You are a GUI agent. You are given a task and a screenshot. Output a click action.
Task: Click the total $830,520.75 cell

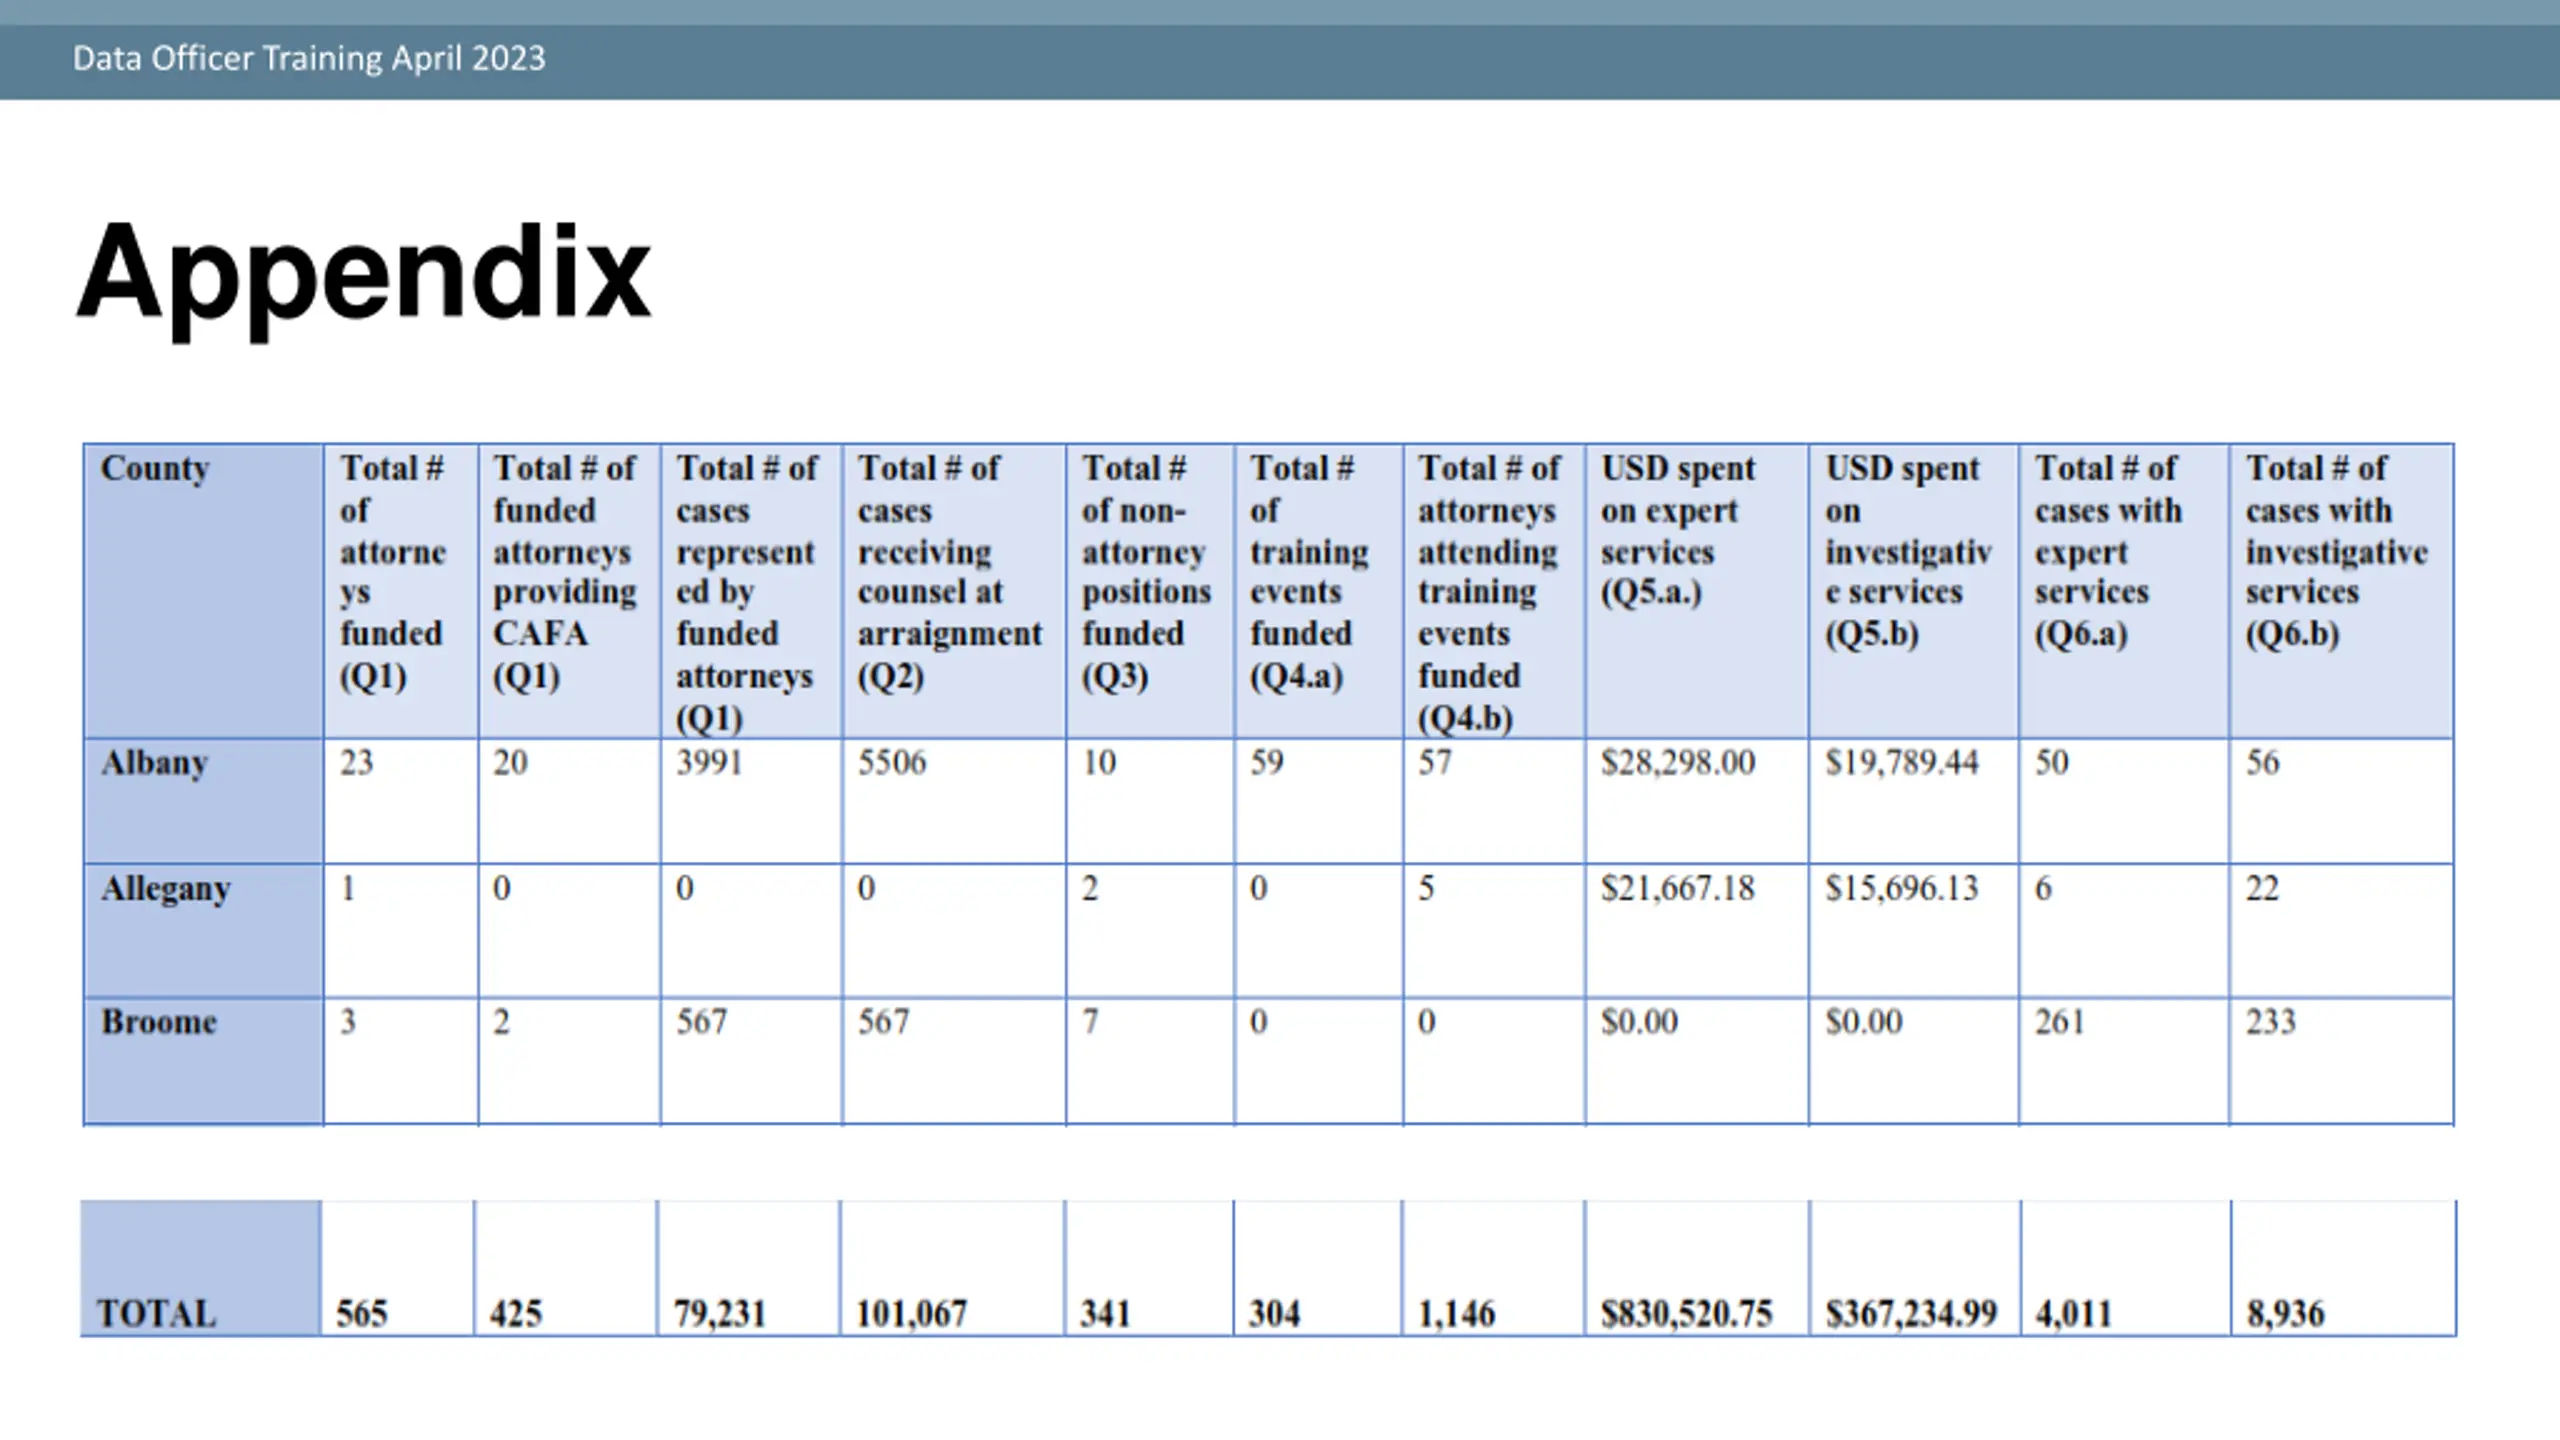[x=1686, y=1313]
